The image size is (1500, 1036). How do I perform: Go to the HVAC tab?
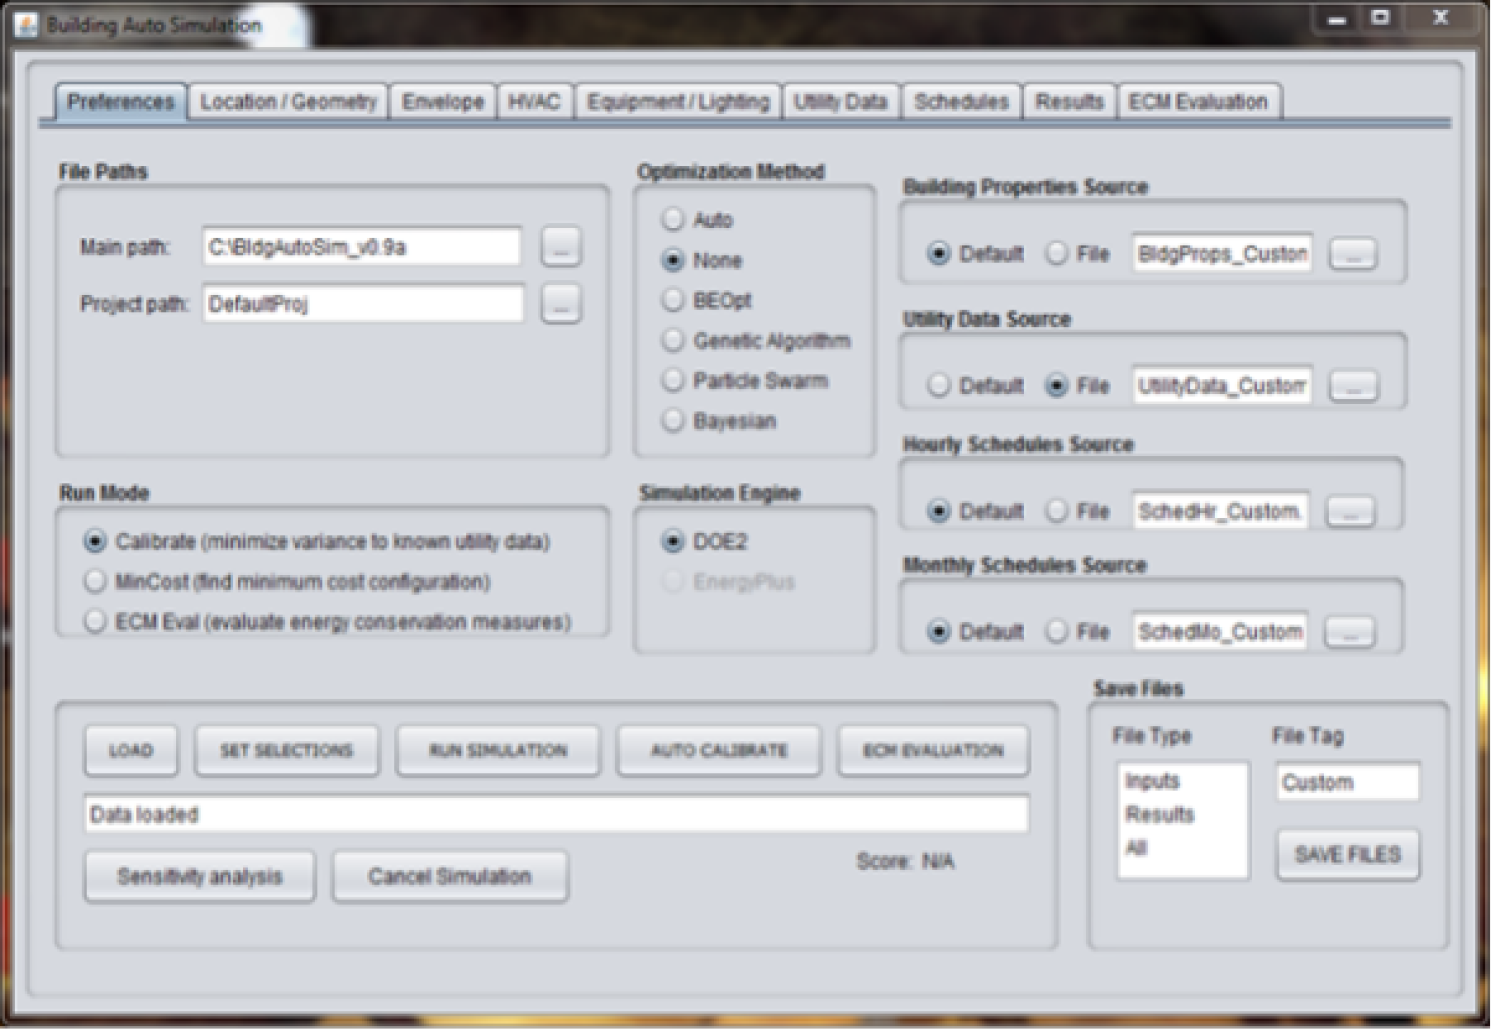[534, 102]
